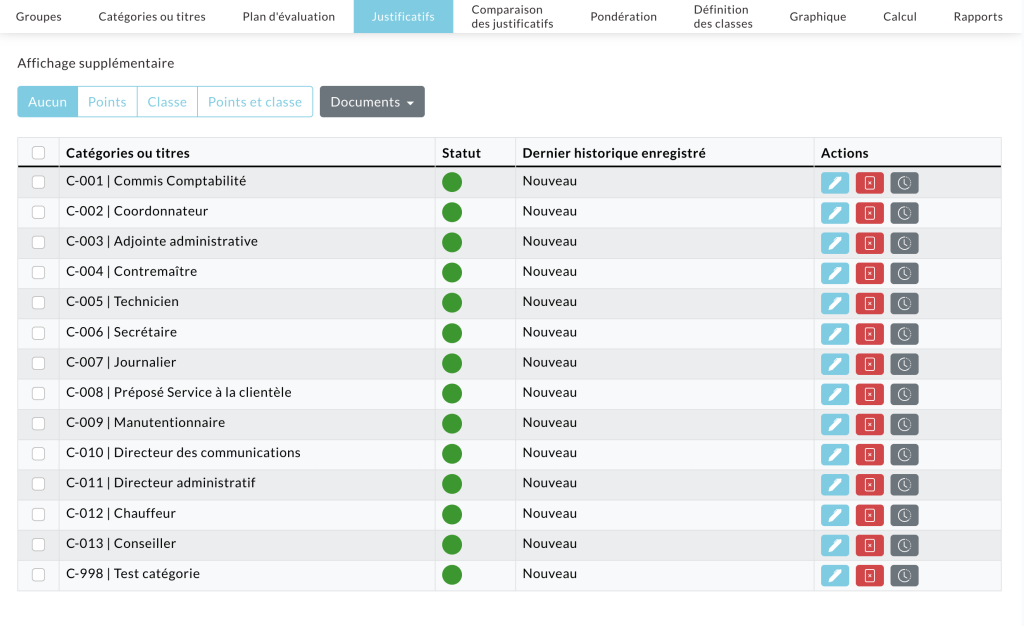Edit the C-008 Préposé Service à la clientèle
The width and height of the screenshot is (1024, 626).
pos(835,394)
